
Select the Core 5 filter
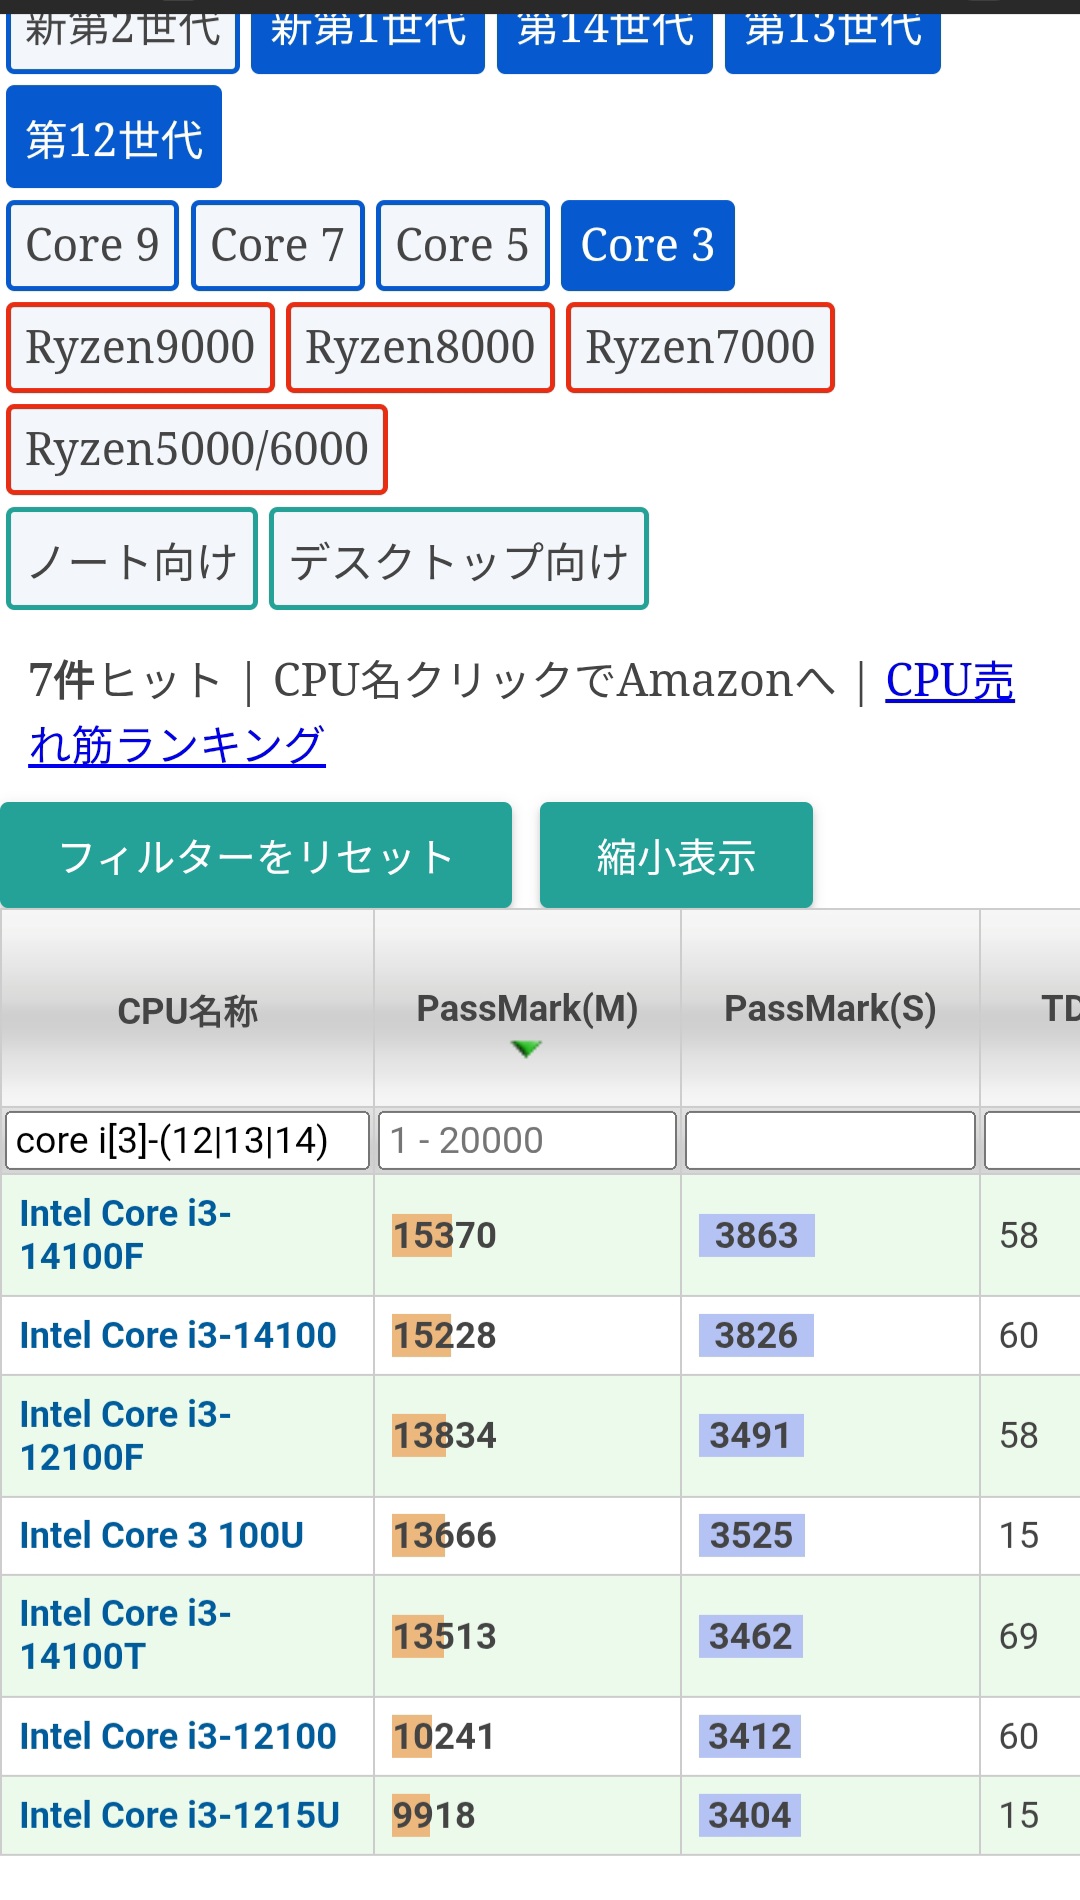coord(462,246)
